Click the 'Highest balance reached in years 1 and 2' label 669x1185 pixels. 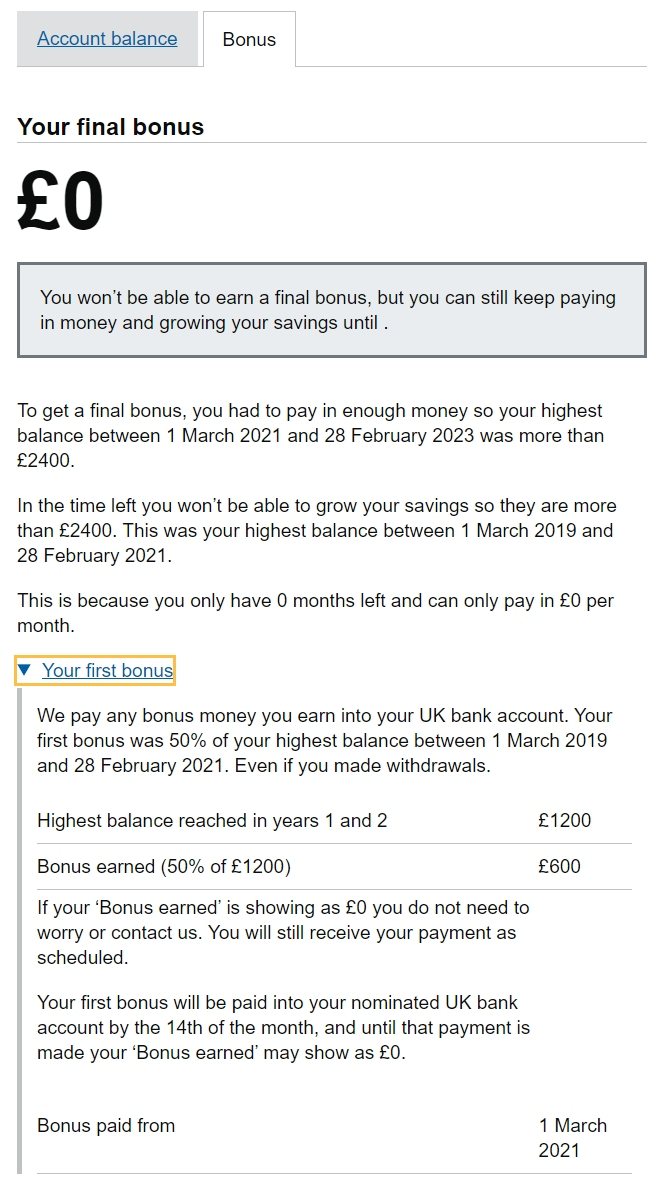pos(212,821)
